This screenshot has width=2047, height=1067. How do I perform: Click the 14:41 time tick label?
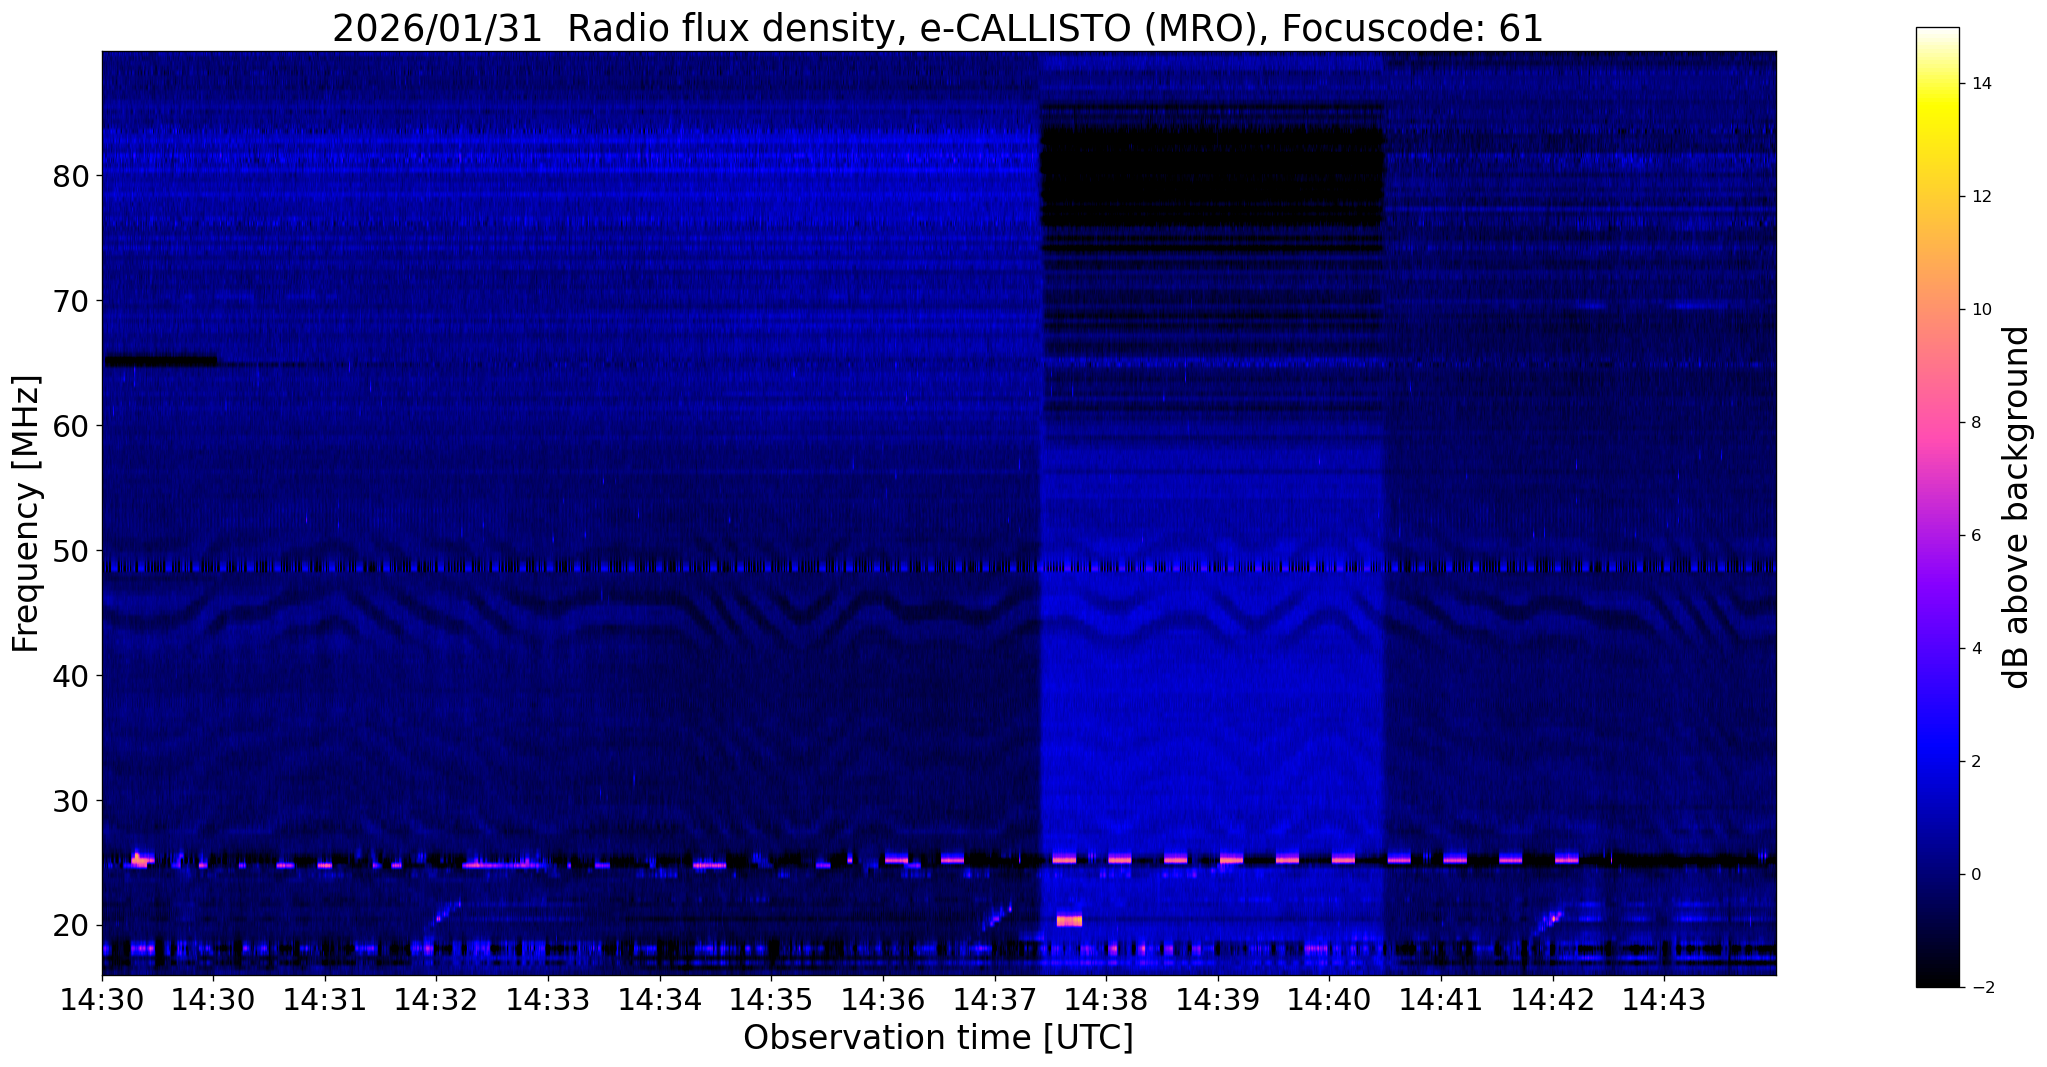pos(1440,999)
